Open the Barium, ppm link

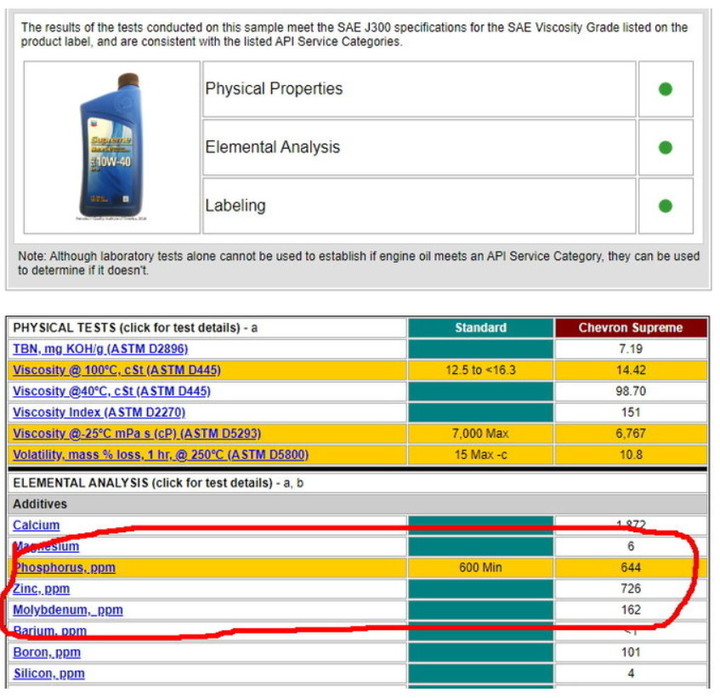(50, 631)
